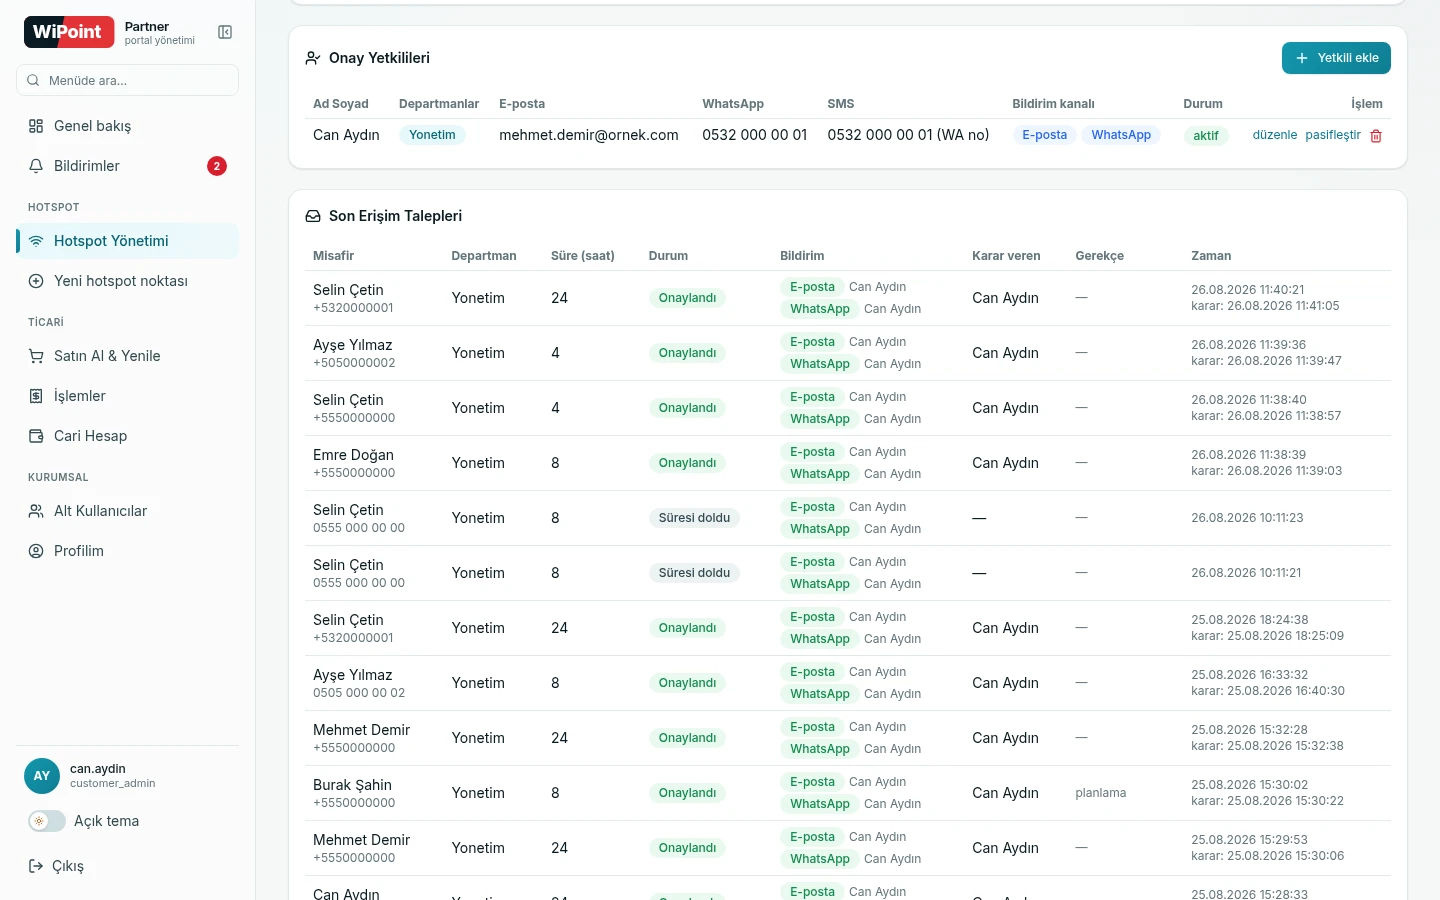Open Cari Hesap menu item

127,436
